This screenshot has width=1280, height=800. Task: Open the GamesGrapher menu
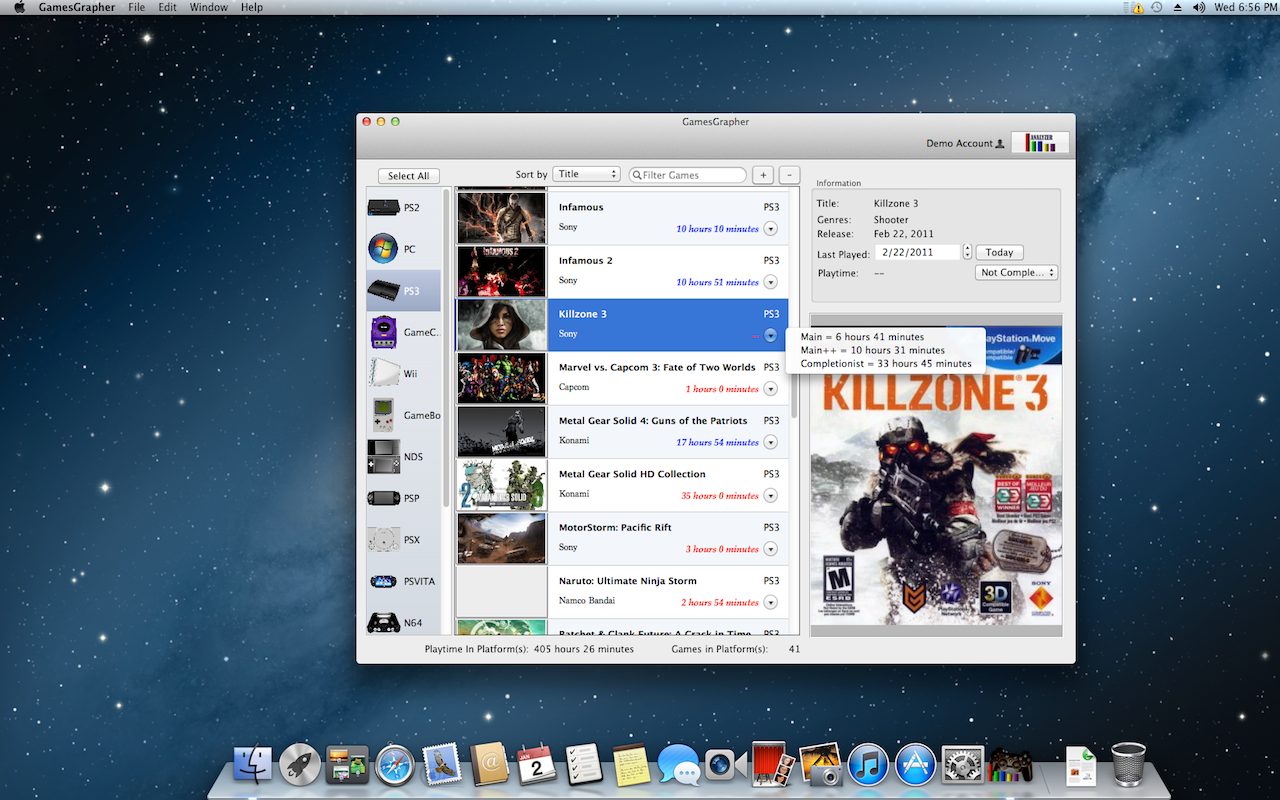pos(76,7)
